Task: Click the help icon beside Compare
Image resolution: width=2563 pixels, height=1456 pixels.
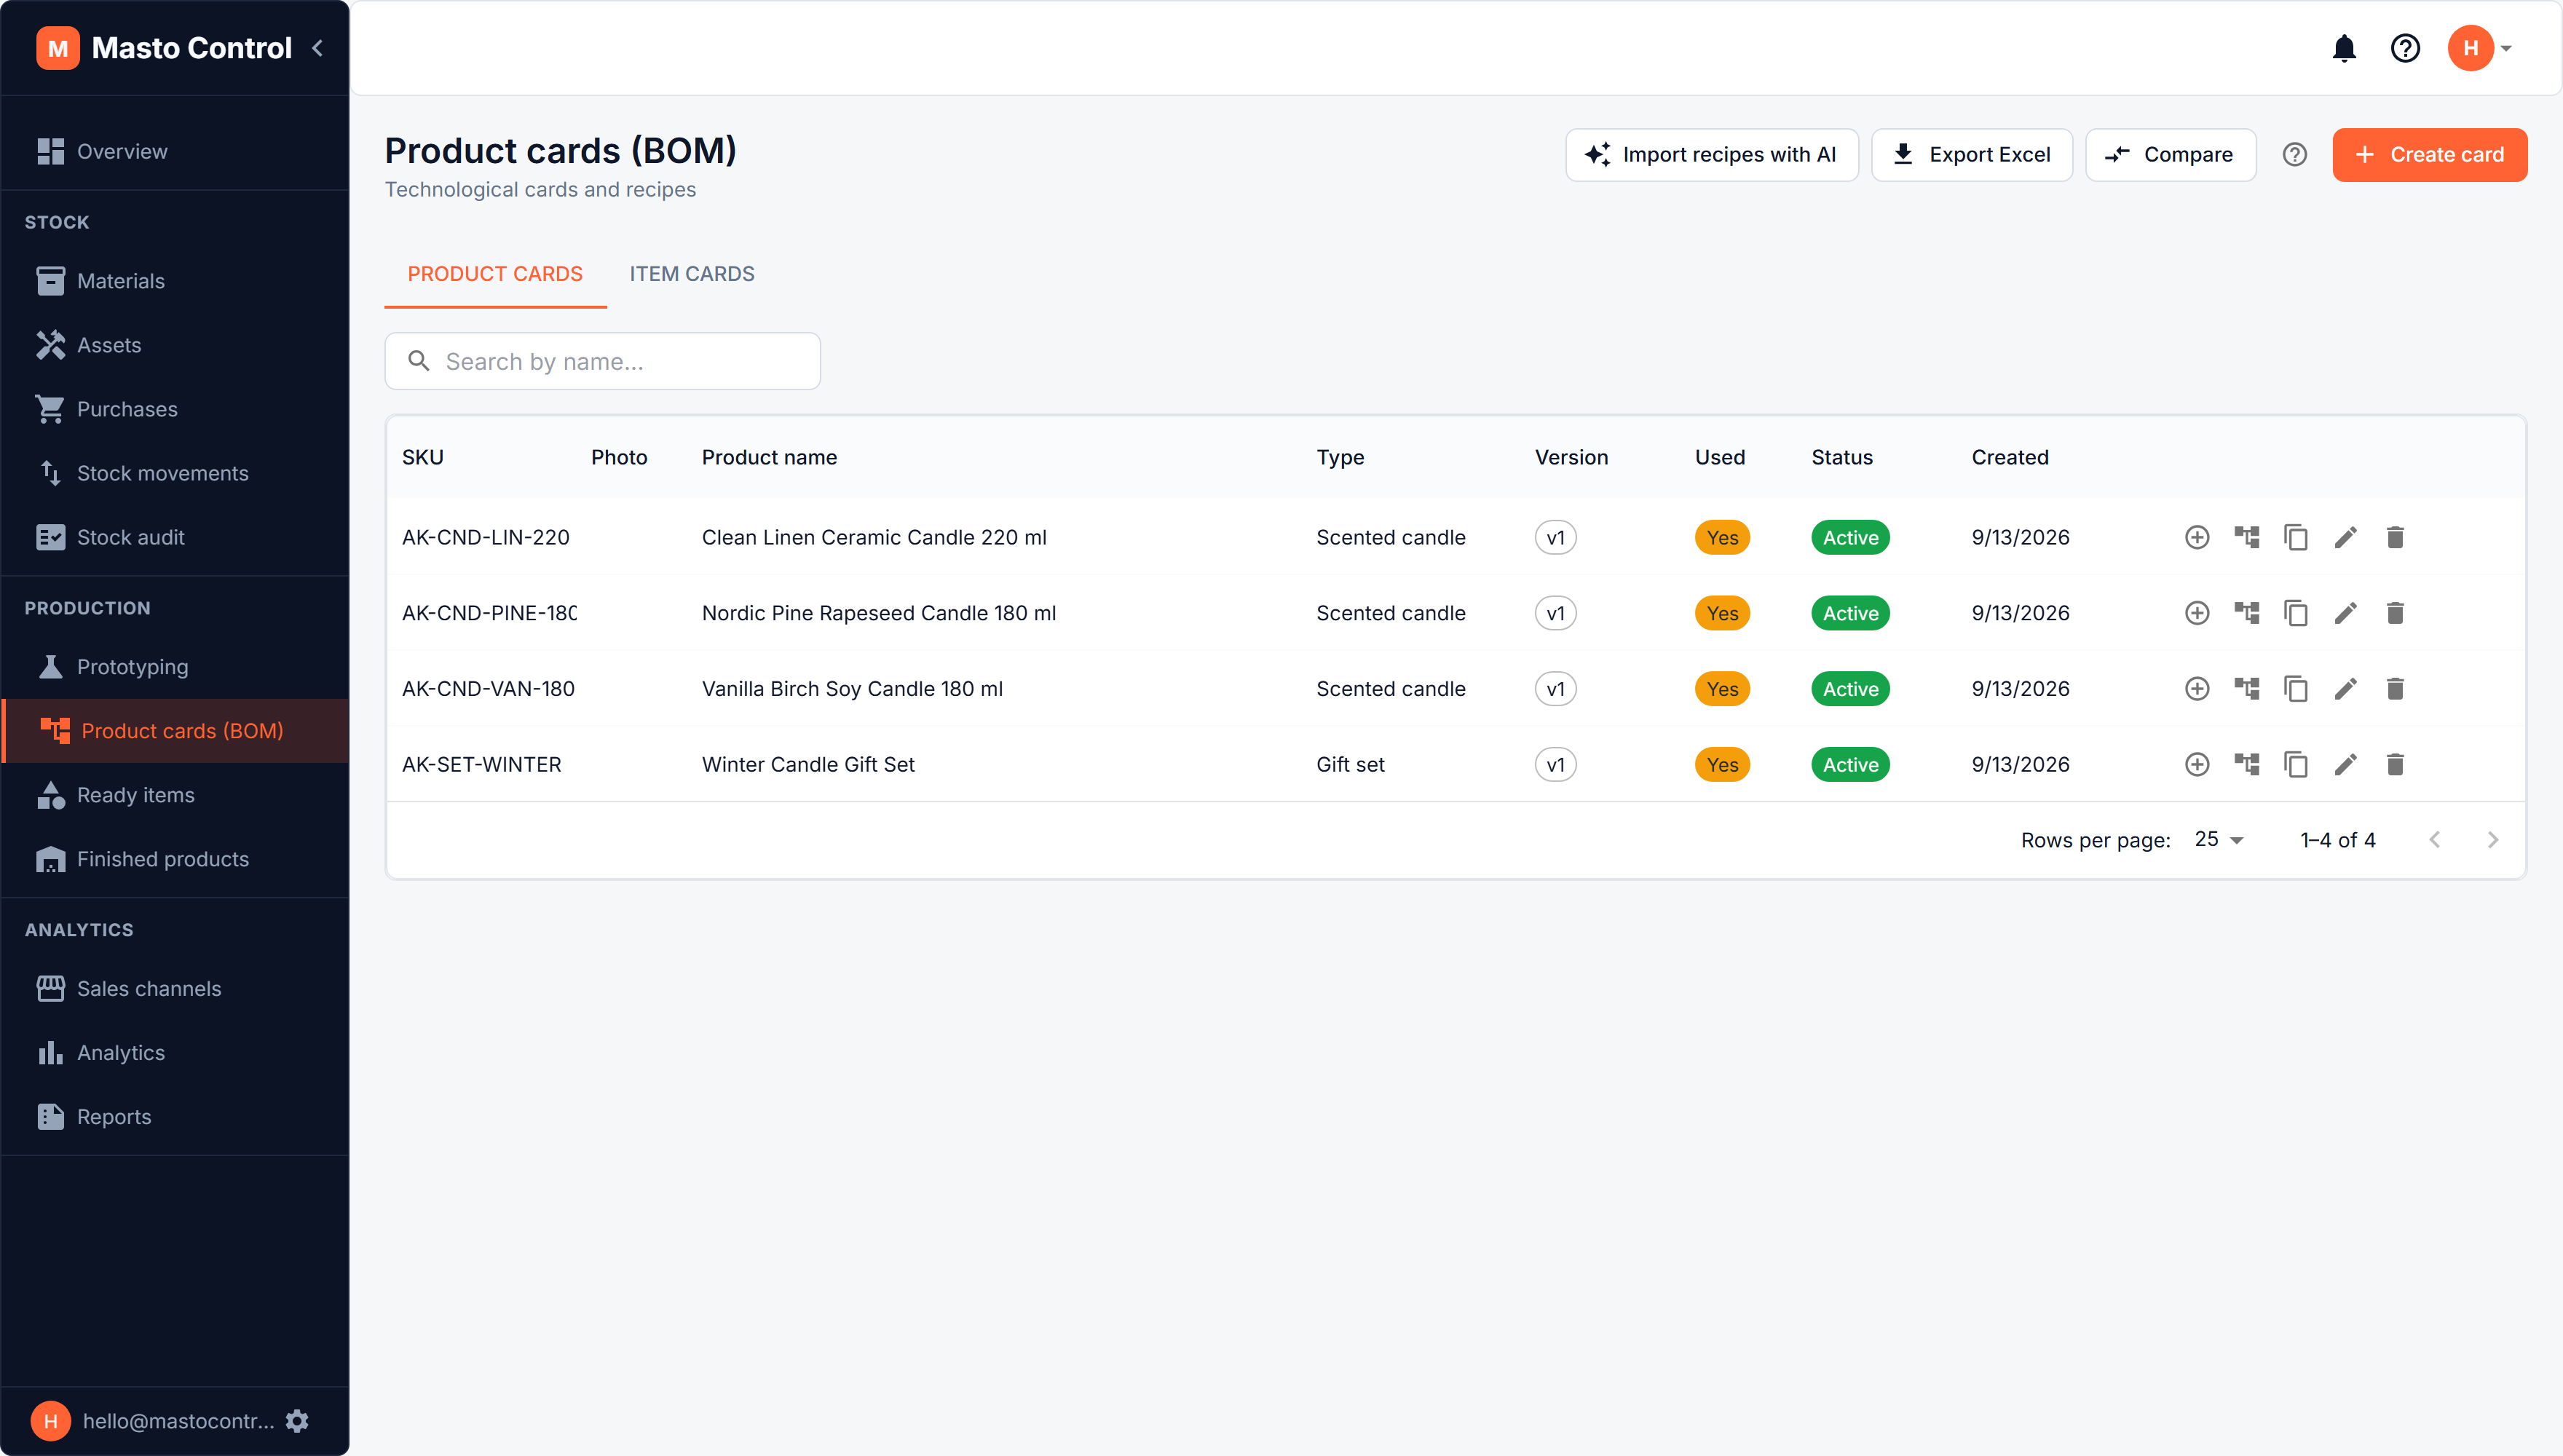Action: click(x=2295, y=155)
